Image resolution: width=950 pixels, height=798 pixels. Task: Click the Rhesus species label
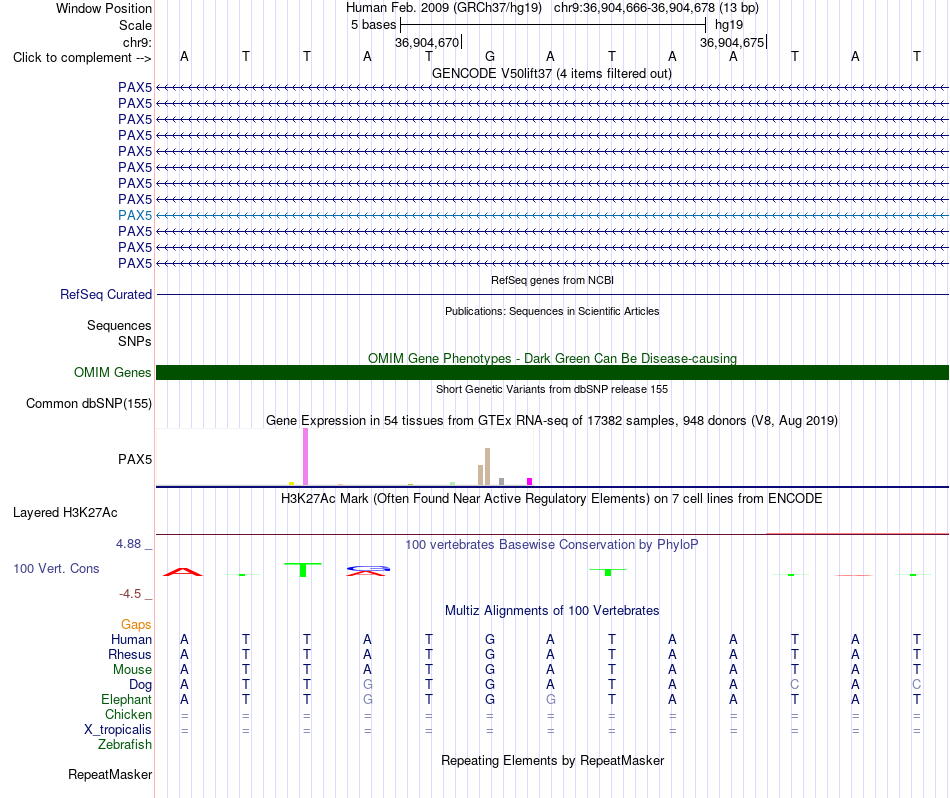tap(130, 654)
